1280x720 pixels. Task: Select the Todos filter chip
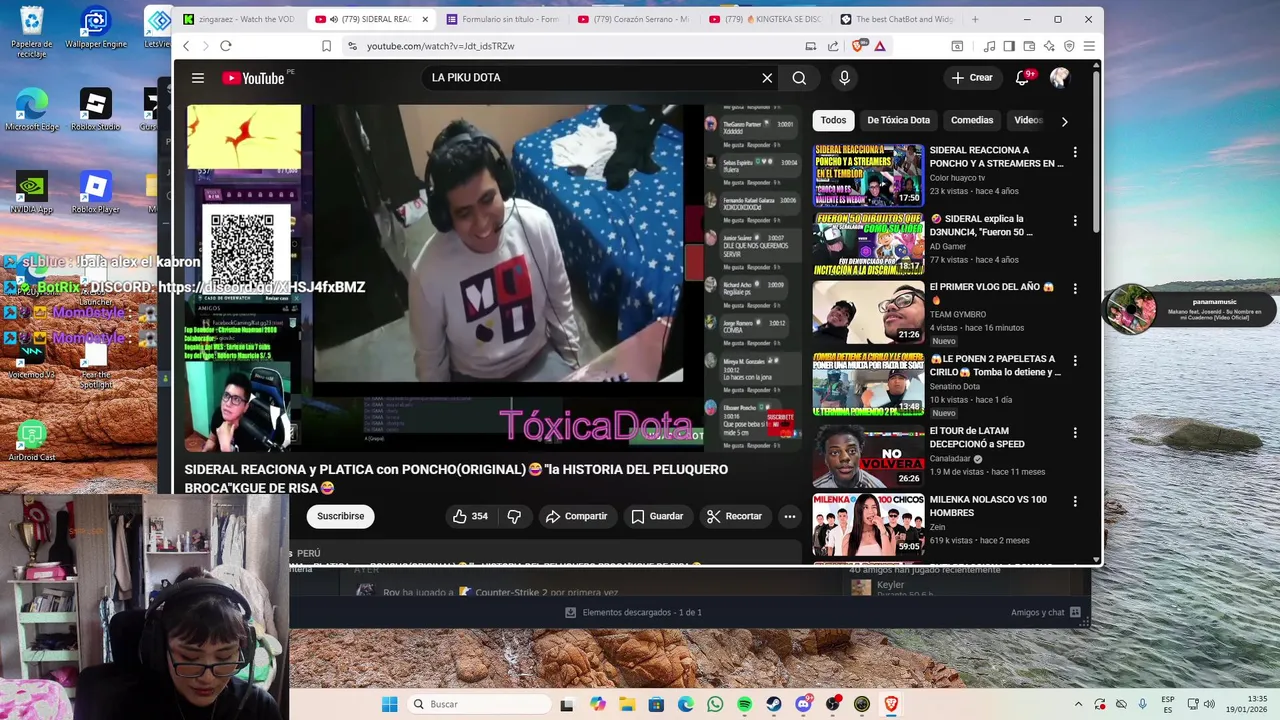833,120
